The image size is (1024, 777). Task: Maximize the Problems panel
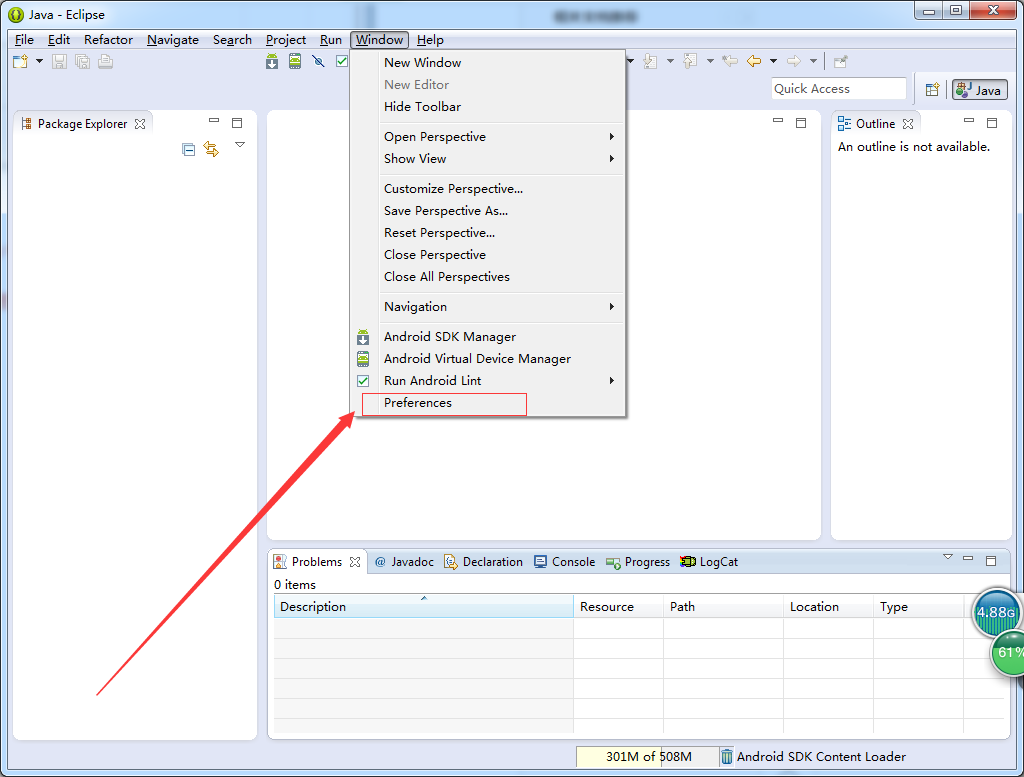coord(991,561)
